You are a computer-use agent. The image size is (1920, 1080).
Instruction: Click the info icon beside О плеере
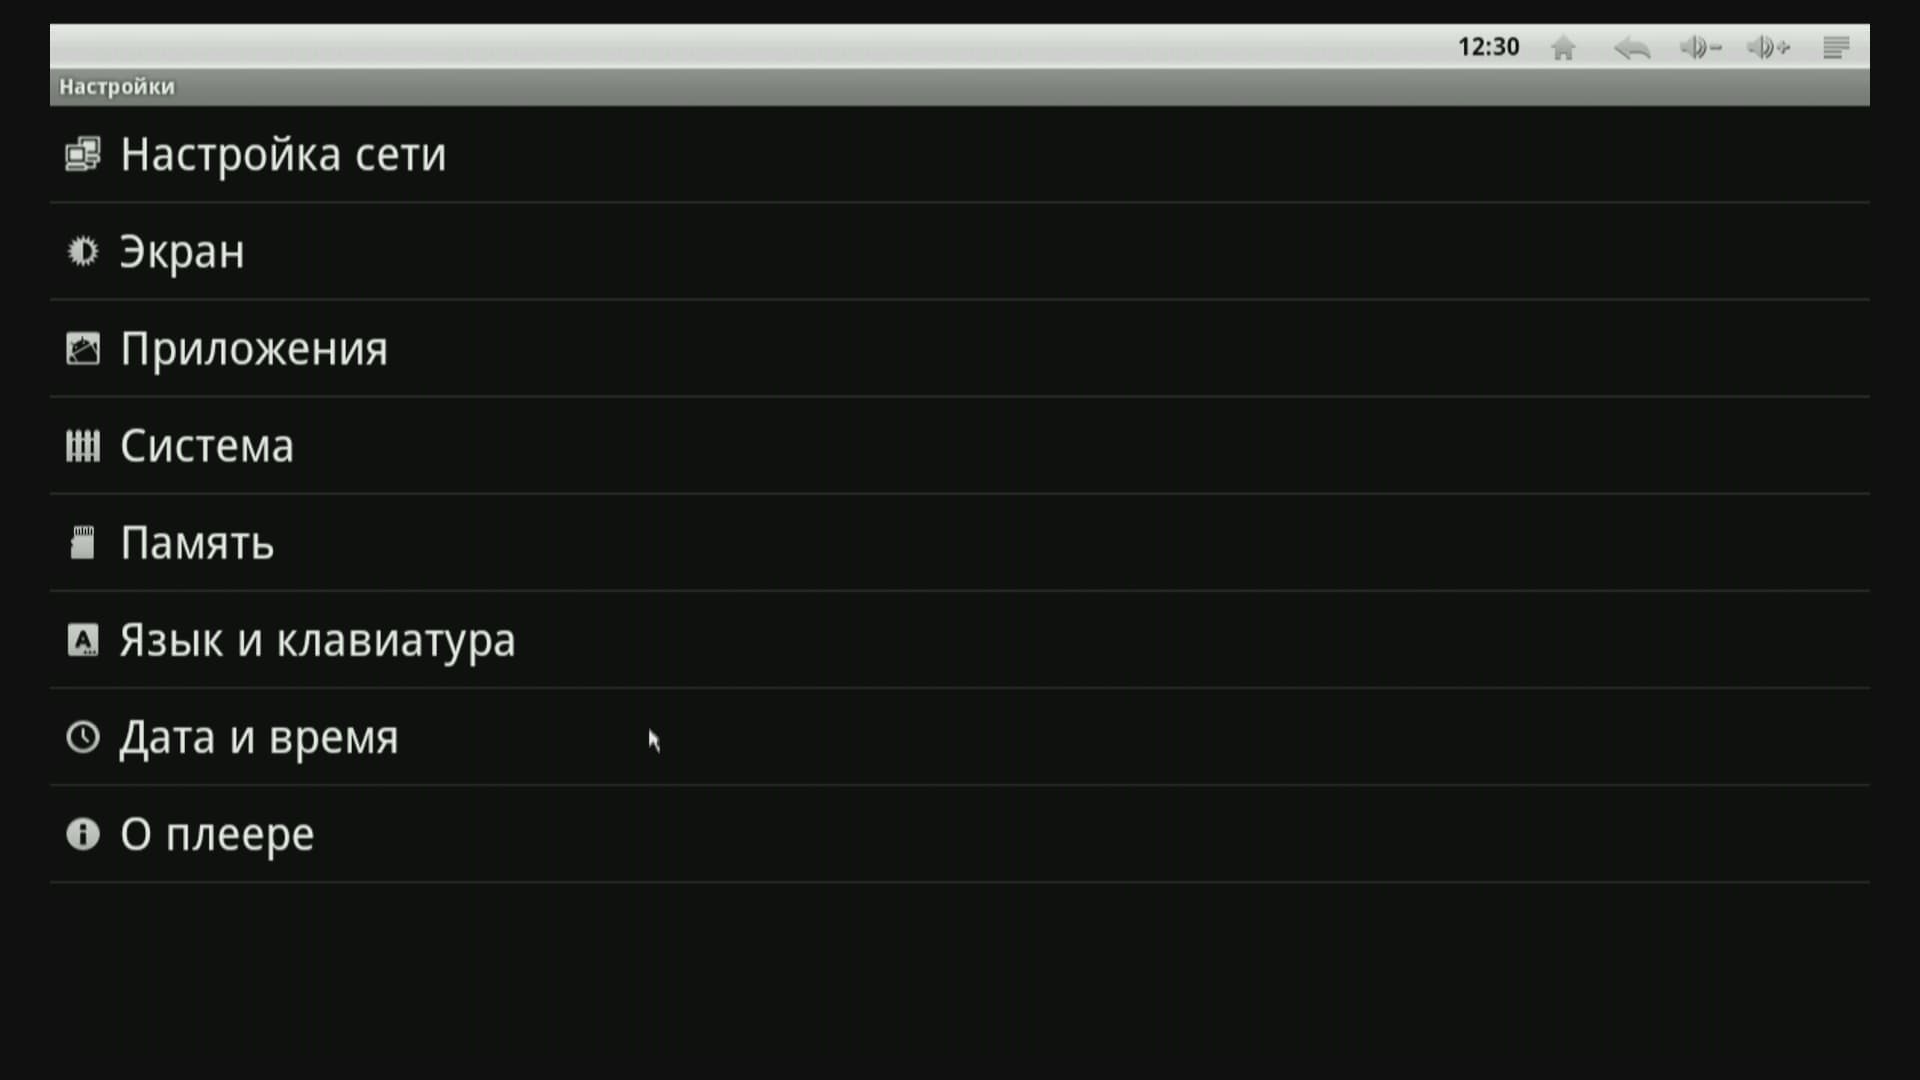tap(83, 834)
